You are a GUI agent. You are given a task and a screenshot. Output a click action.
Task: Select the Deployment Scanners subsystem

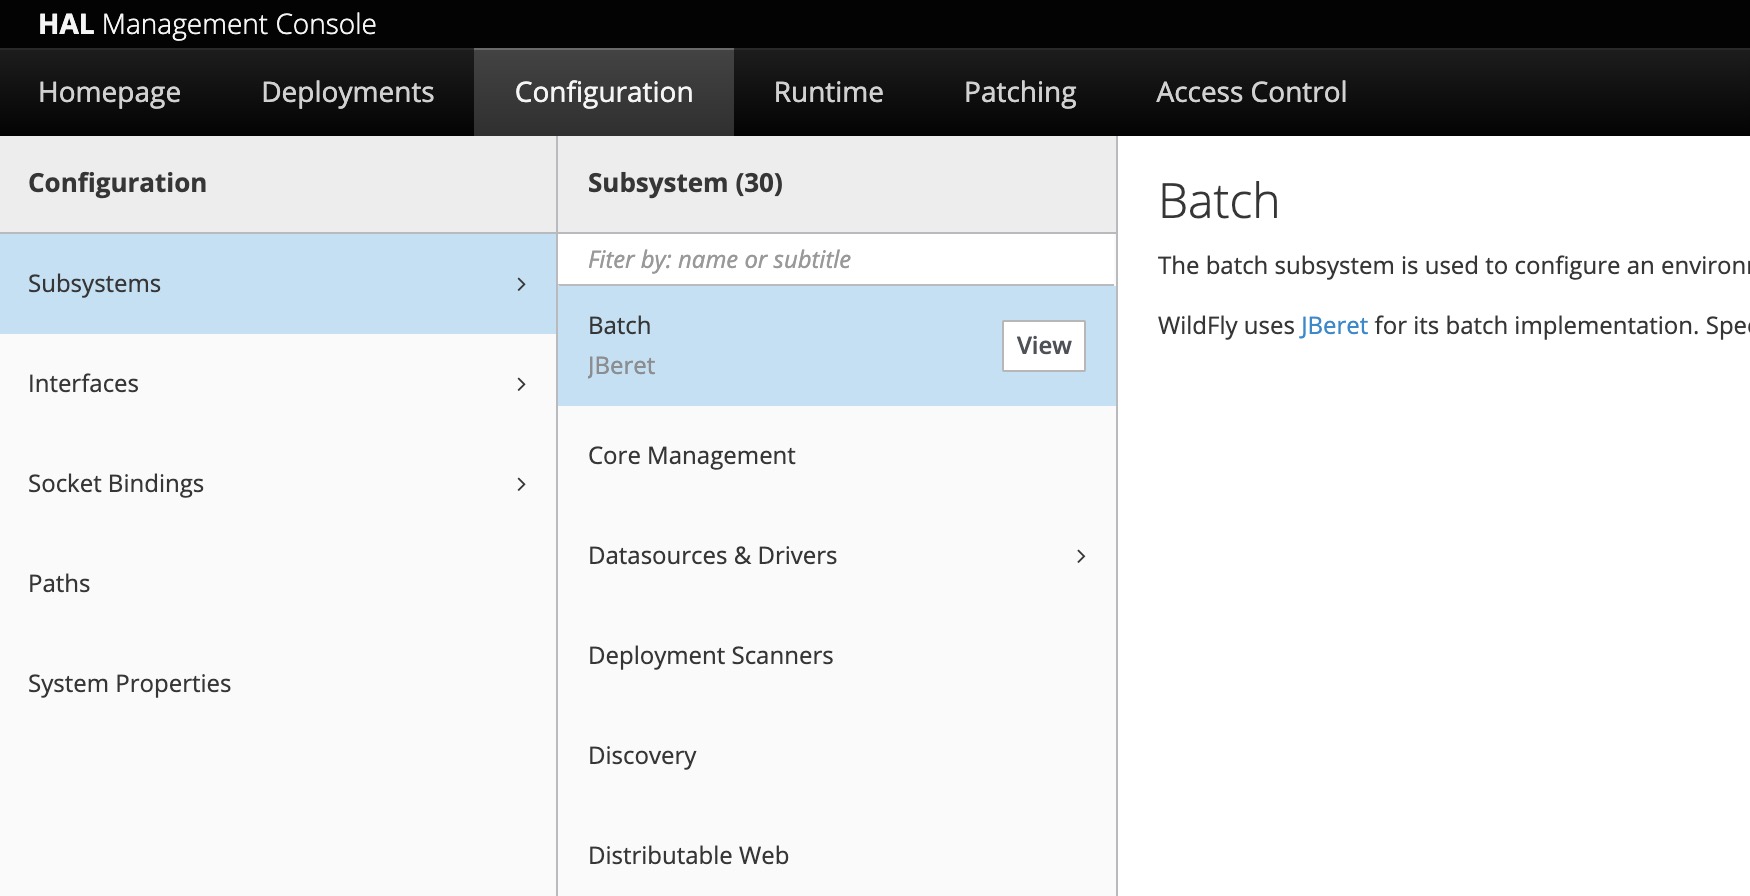pos(837,656)
